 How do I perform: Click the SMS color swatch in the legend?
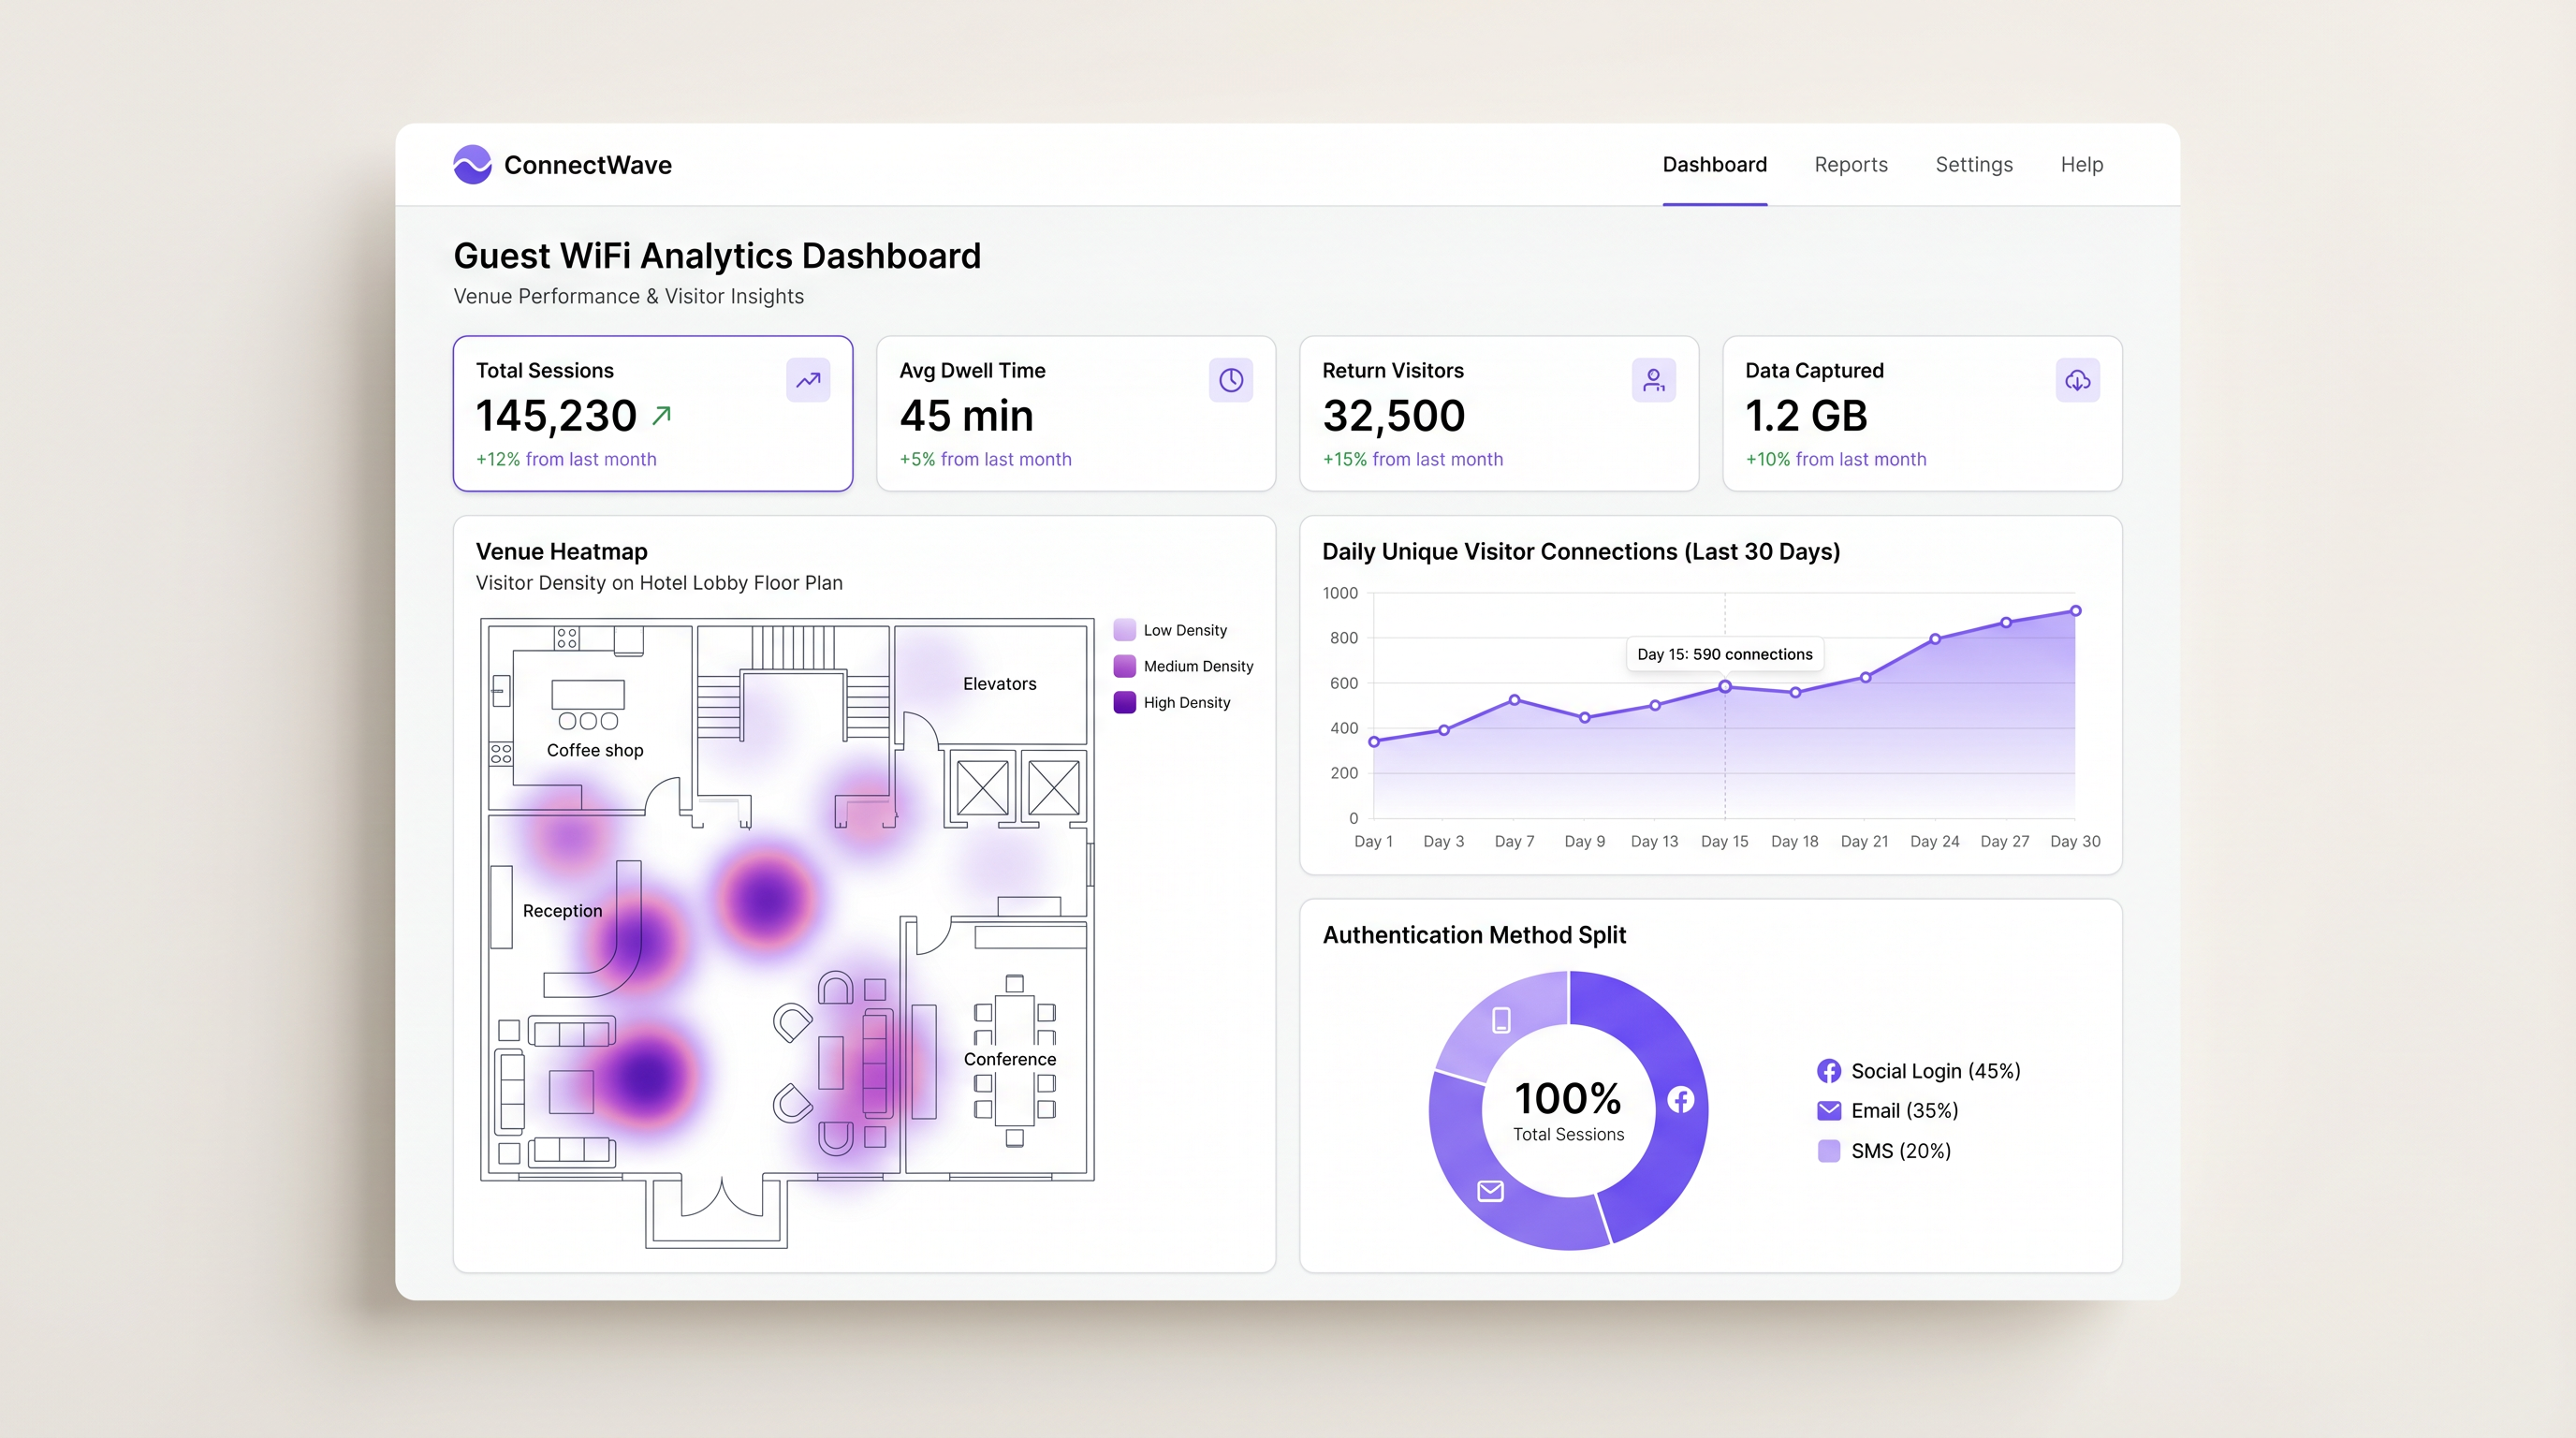(1829, 1151)
